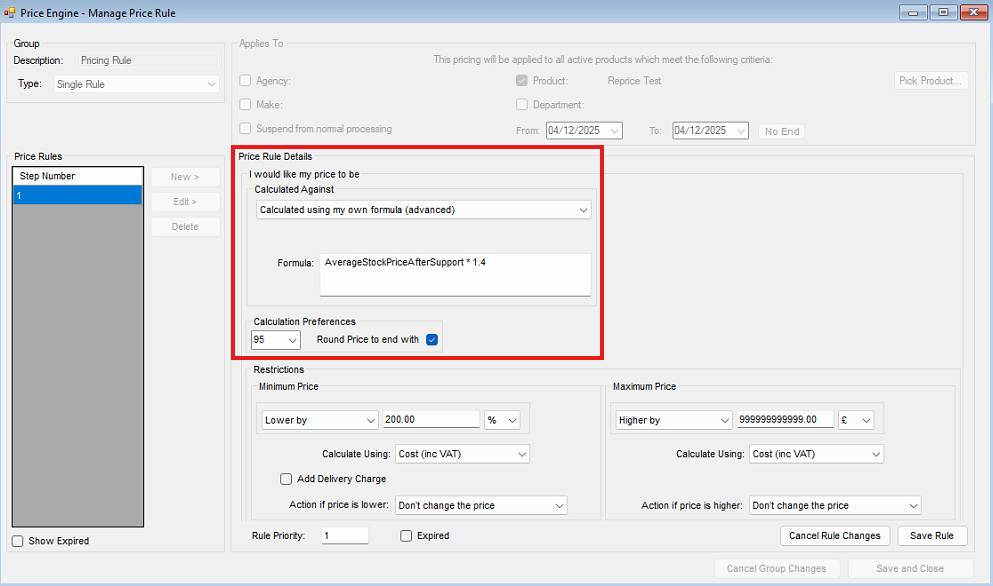Screen dimensions: 993x586
Task: Tick the Make checkbox
Action: pos(245,105)
